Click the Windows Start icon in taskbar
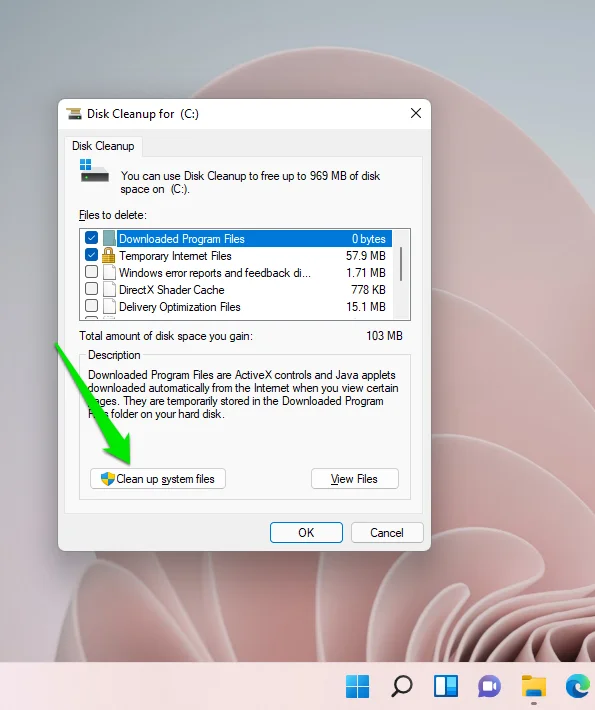This screenshot has width=595, height=710. (x=357, y=686)
